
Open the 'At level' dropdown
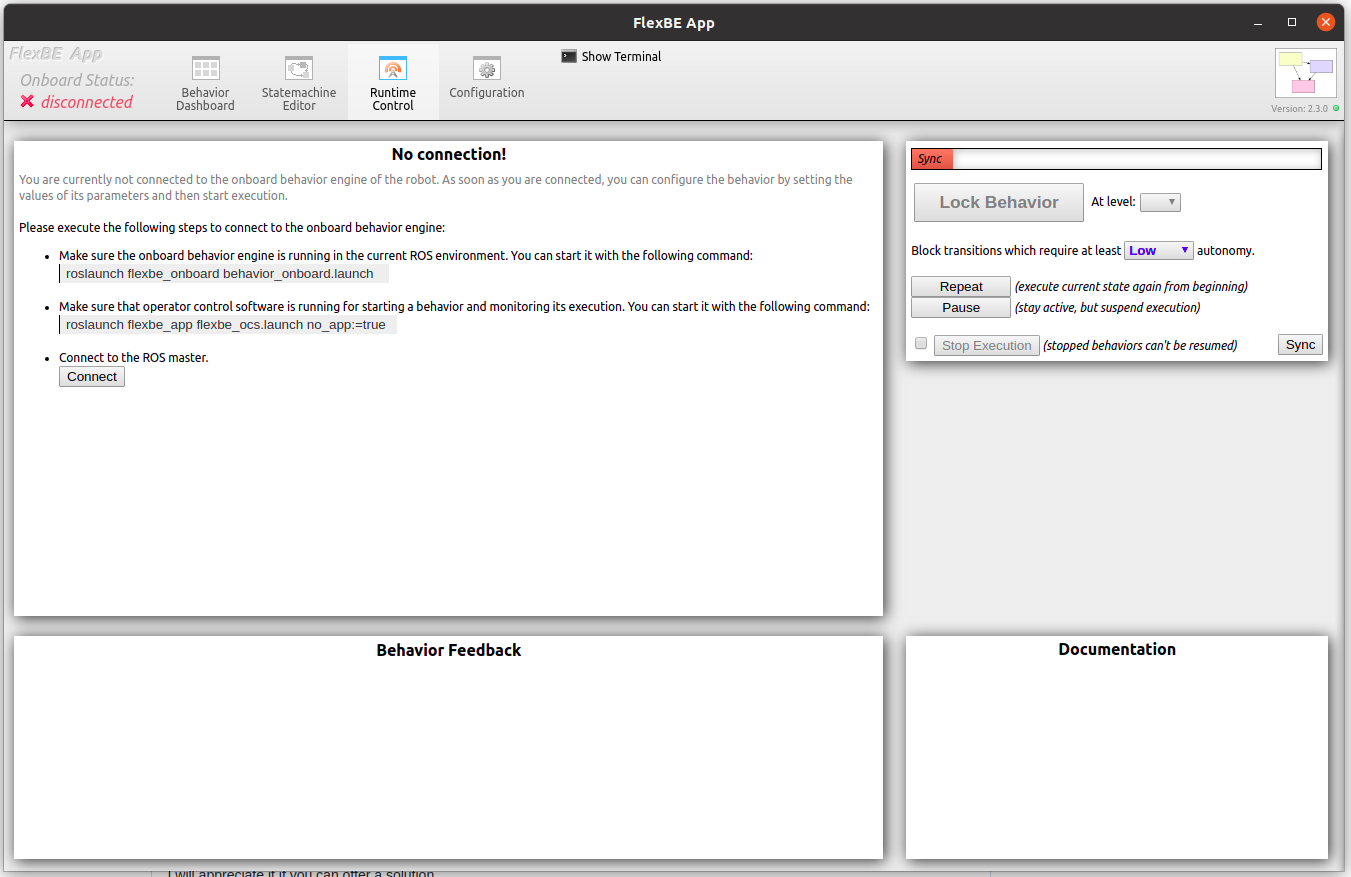[x=1160, y=201]
